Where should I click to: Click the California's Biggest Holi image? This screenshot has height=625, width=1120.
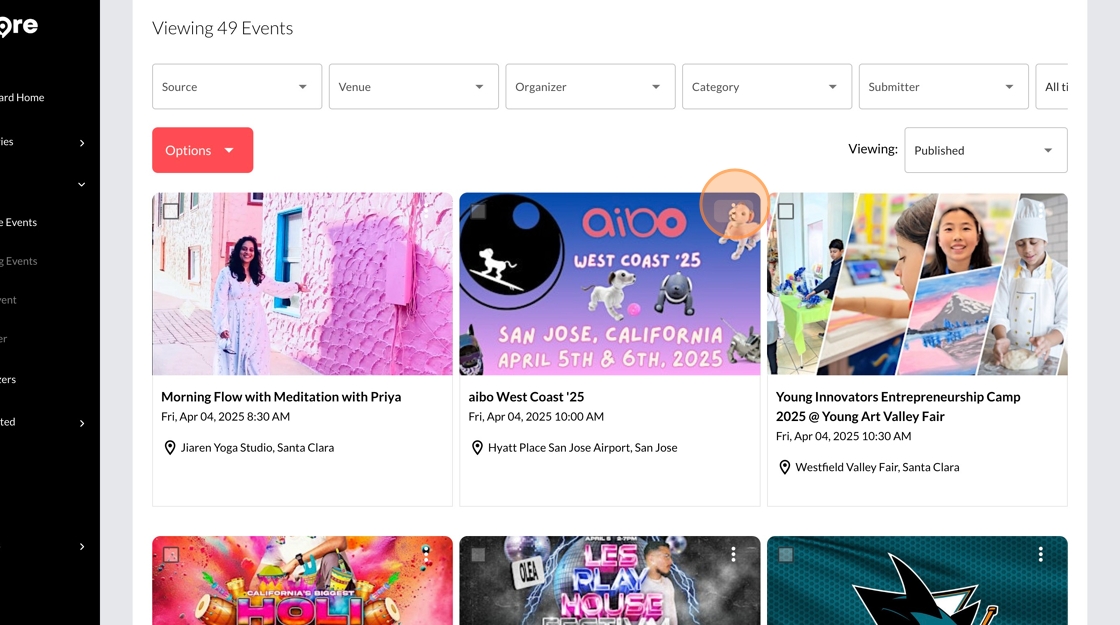pos(302,581)
